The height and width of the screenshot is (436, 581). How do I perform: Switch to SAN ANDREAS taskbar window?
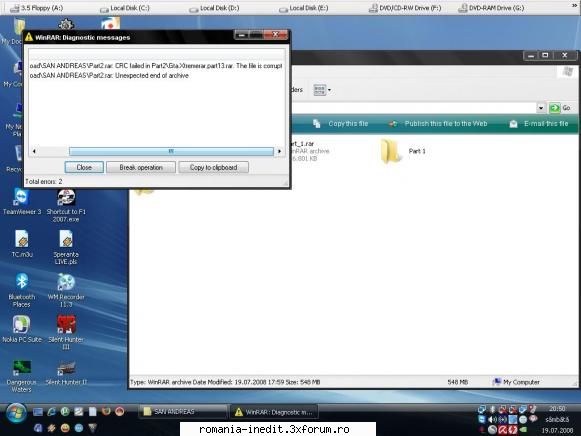[x=183, y=412]
